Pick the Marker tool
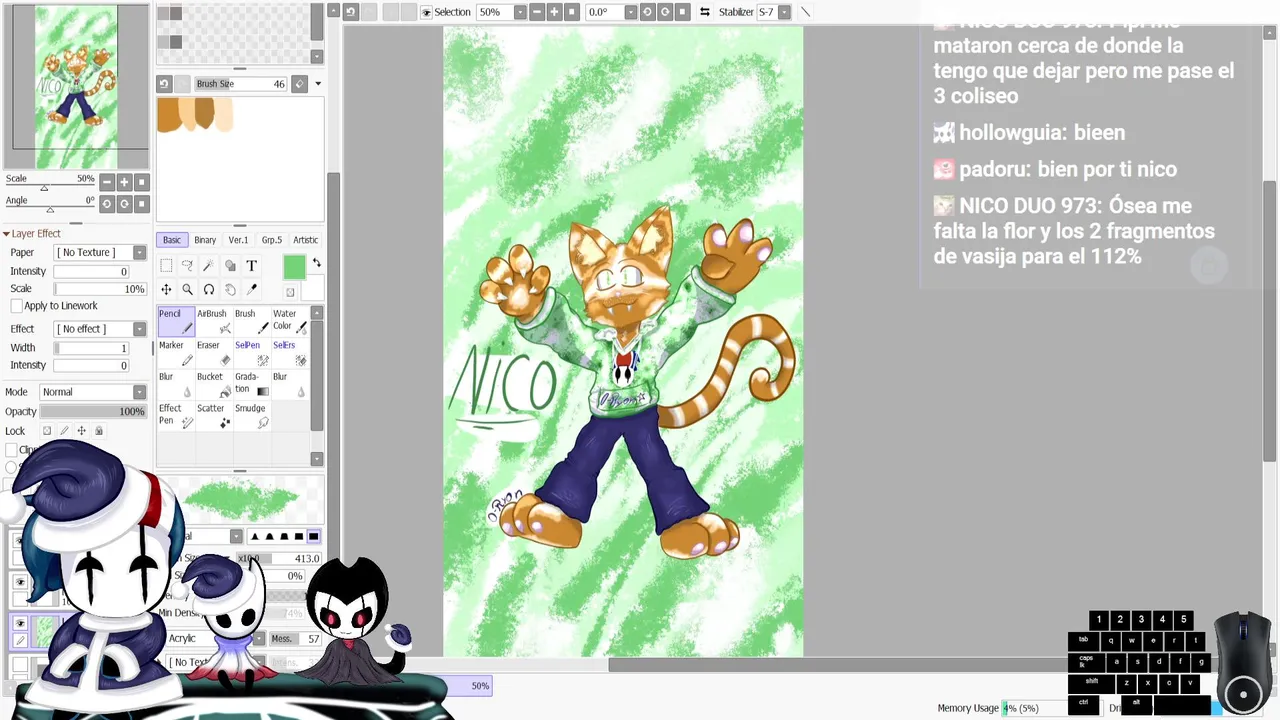 pyautogui.click(x=175, y=353)
